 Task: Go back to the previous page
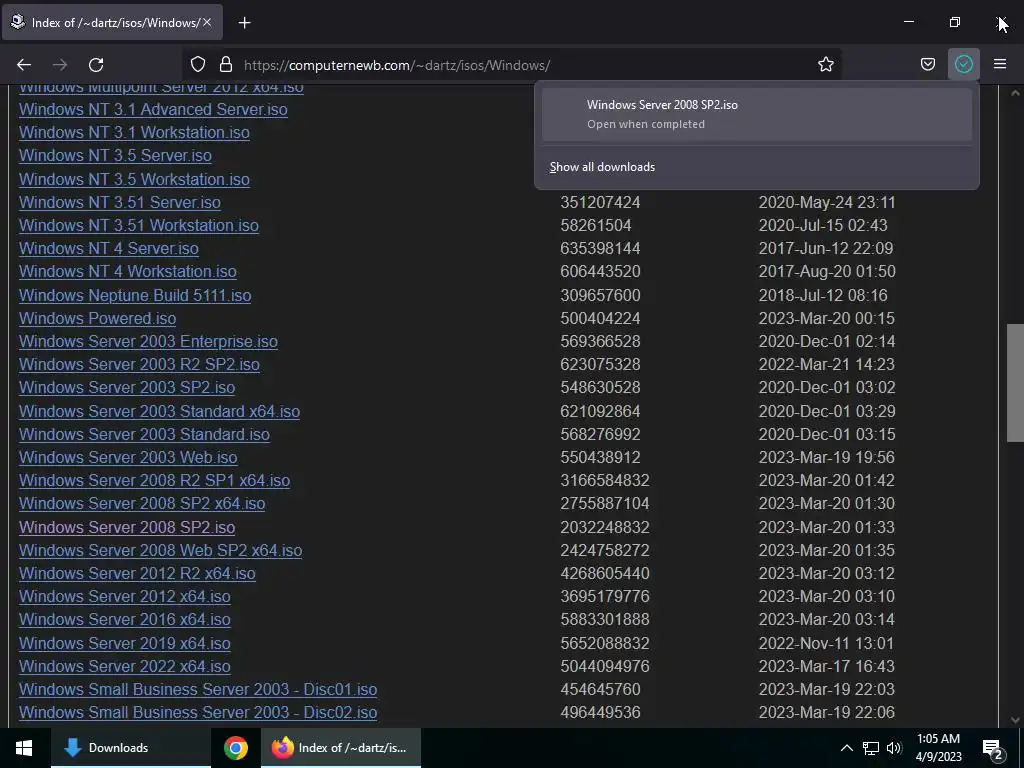pyautogui.click(x=24, y=65)
